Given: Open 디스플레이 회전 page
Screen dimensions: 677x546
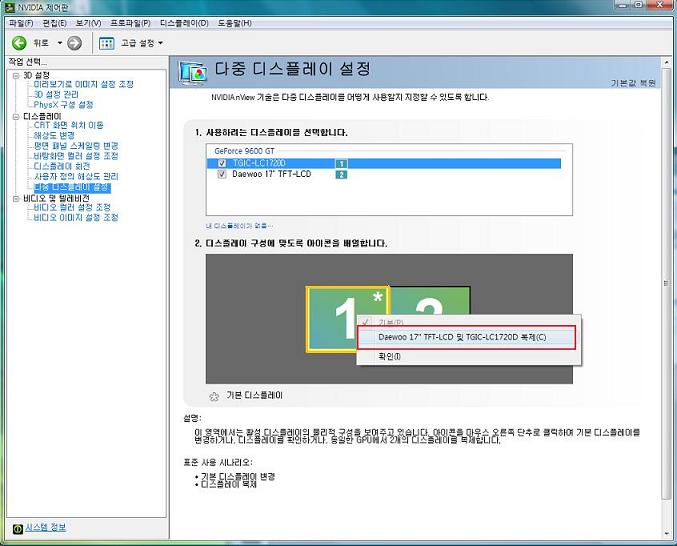Looking at the screenshot, I should (62, 166).
